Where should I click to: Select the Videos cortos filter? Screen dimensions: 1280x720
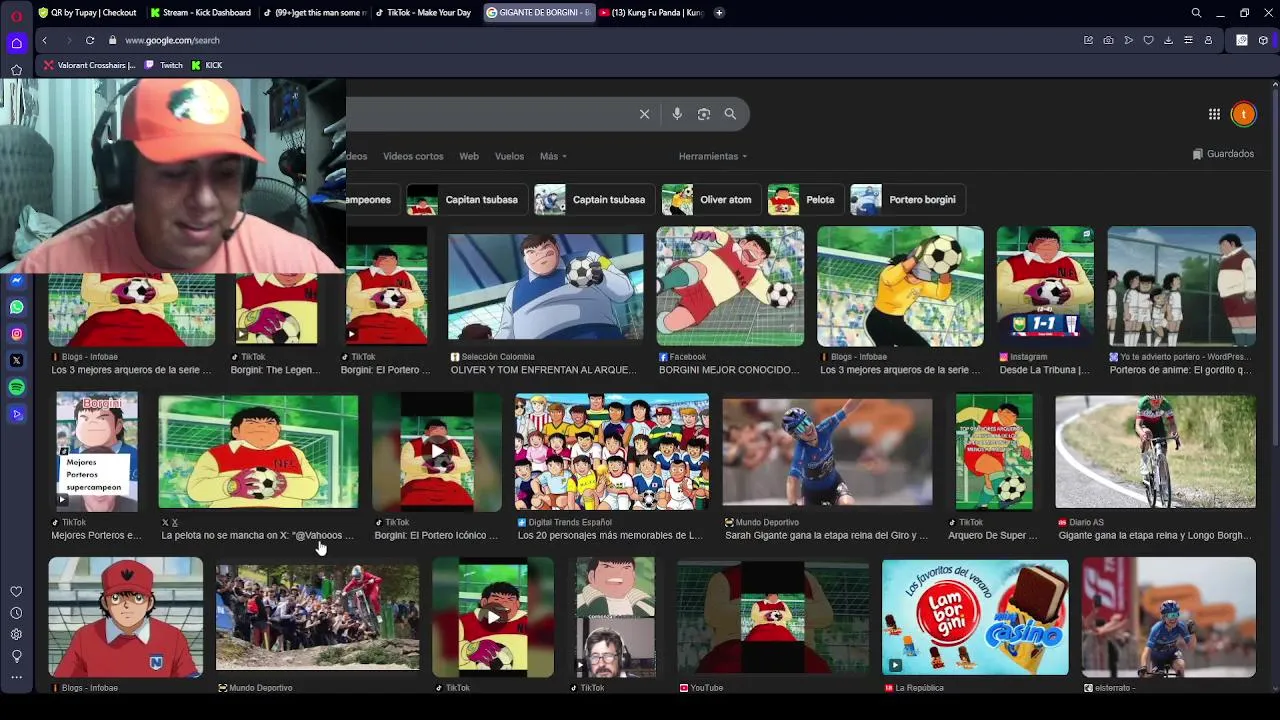[x=413, y=156]
